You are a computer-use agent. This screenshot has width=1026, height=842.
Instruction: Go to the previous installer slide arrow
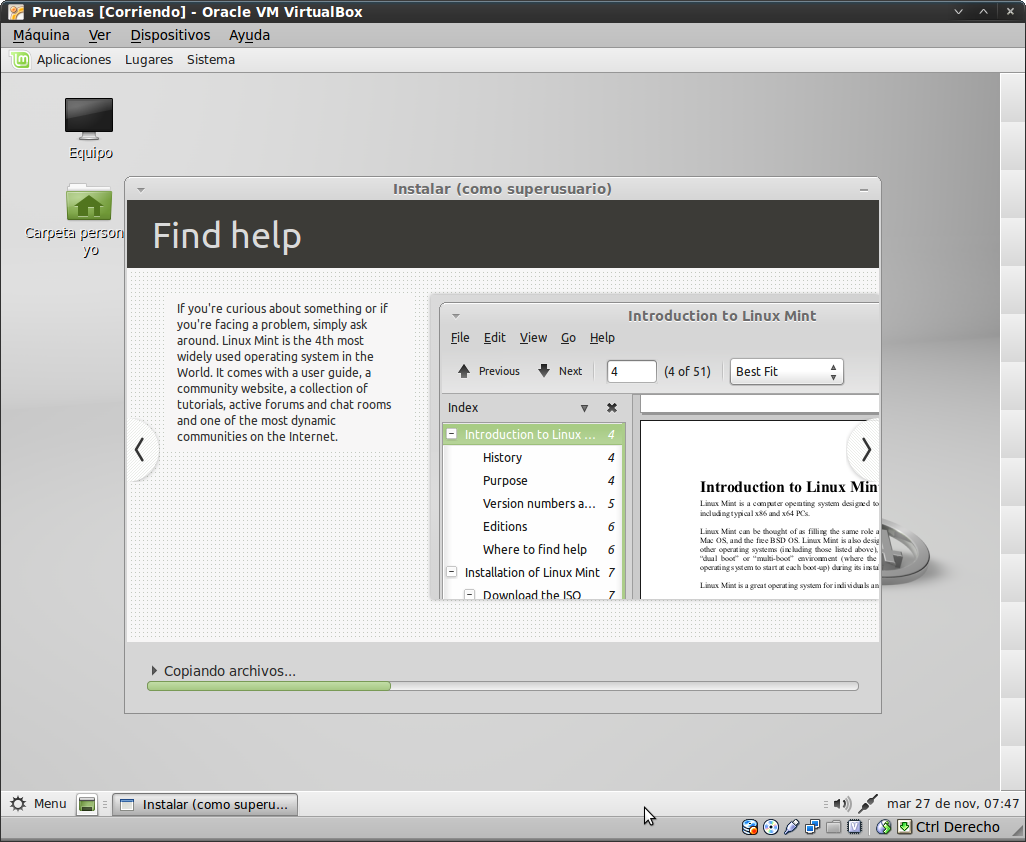coord(140,450)
